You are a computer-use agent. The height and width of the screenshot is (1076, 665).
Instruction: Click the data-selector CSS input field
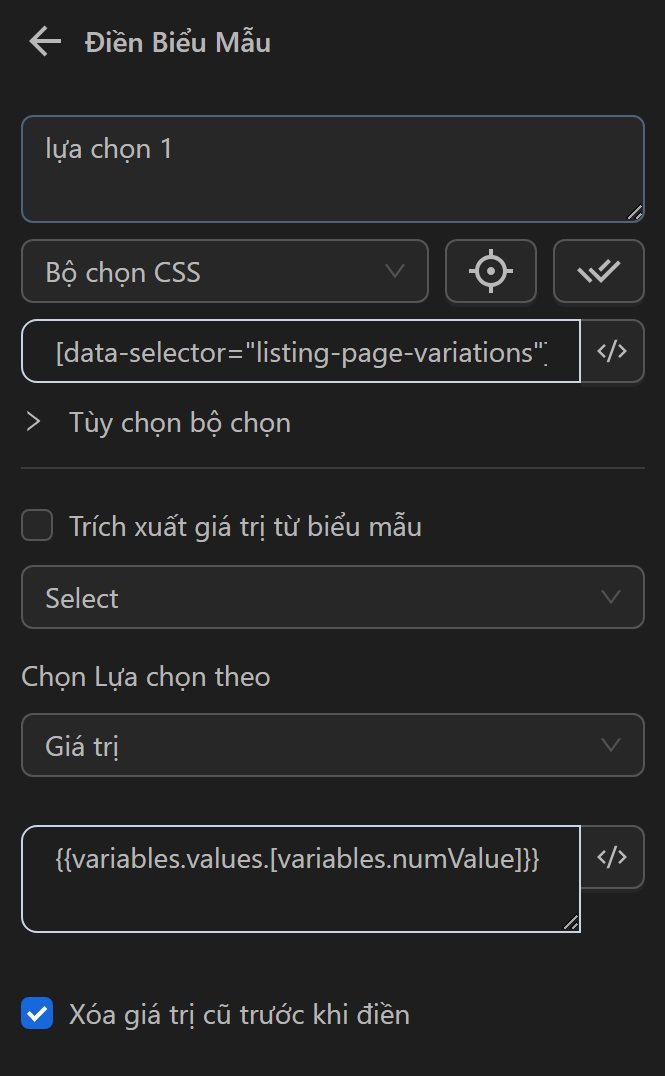[x=300, y=351]
